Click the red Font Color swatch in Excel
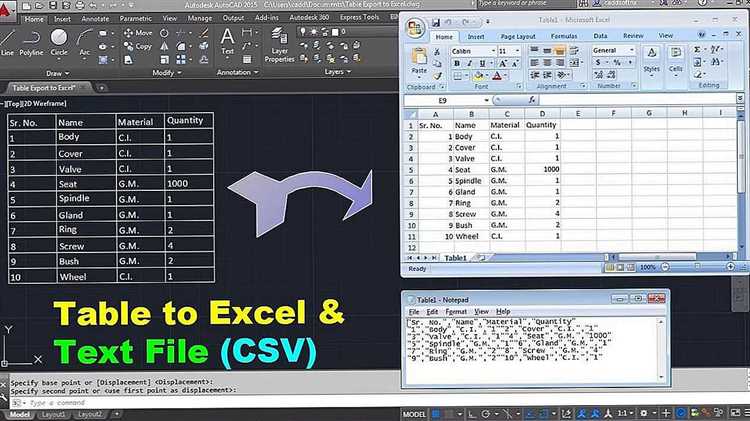Image resolution: width=750 pixels, height=421 pixels. tap(497, 76)
